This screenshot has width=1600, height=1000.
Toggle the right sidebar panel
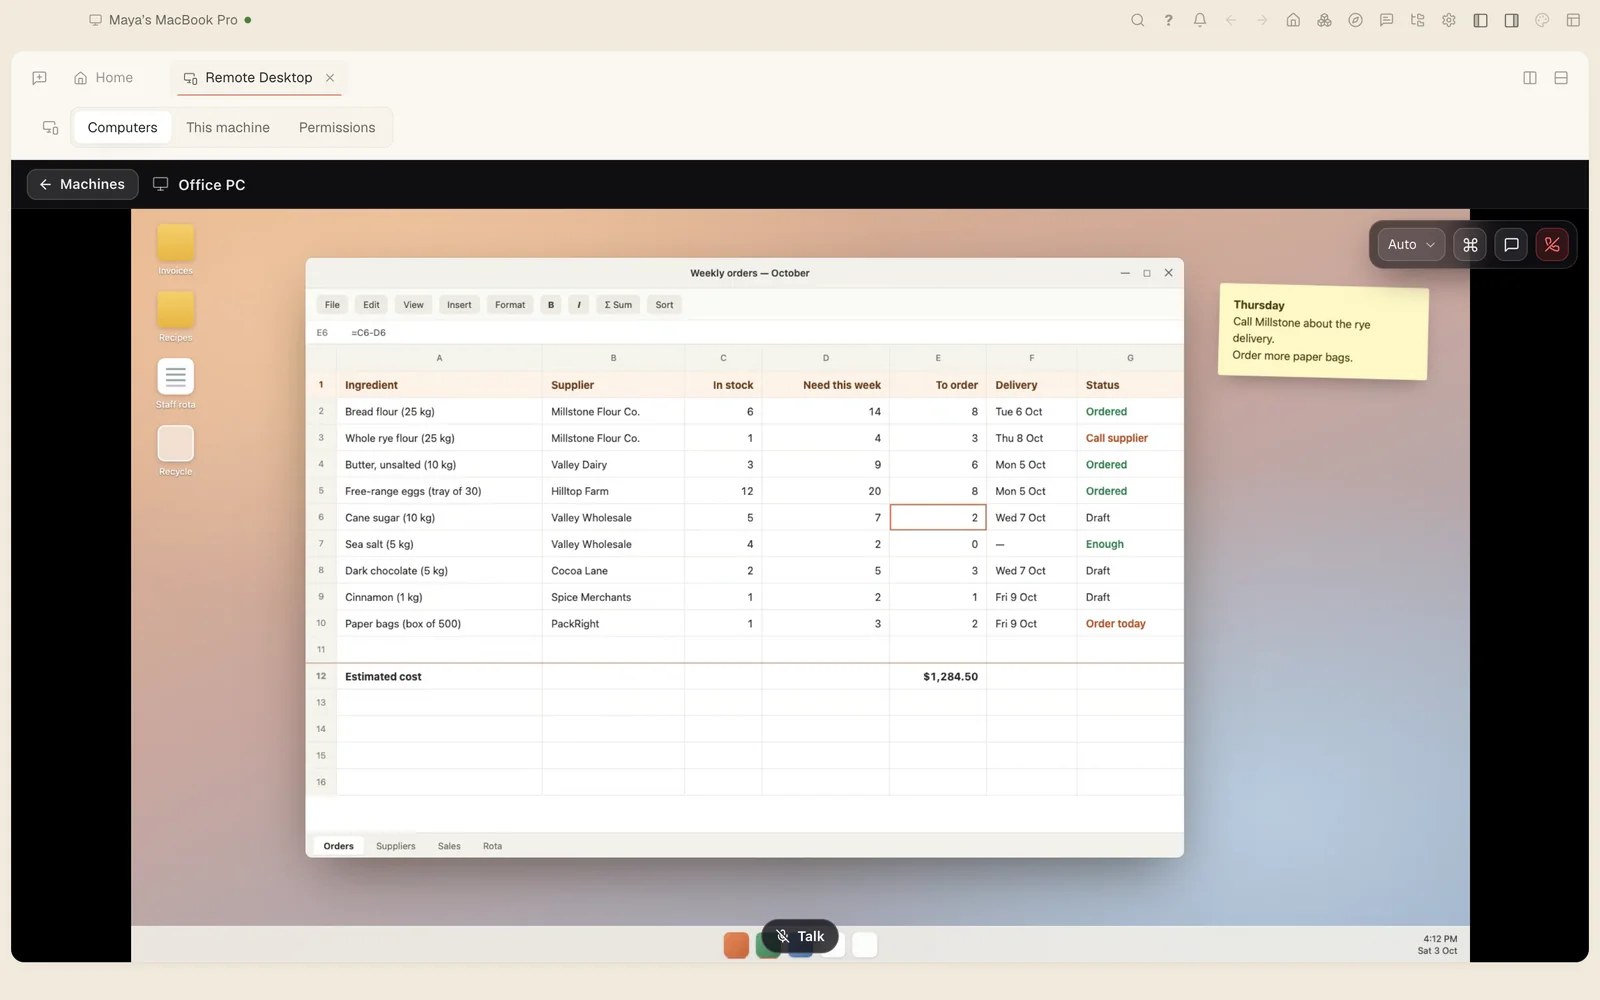pyautogui.click(x=1511, y=20)
